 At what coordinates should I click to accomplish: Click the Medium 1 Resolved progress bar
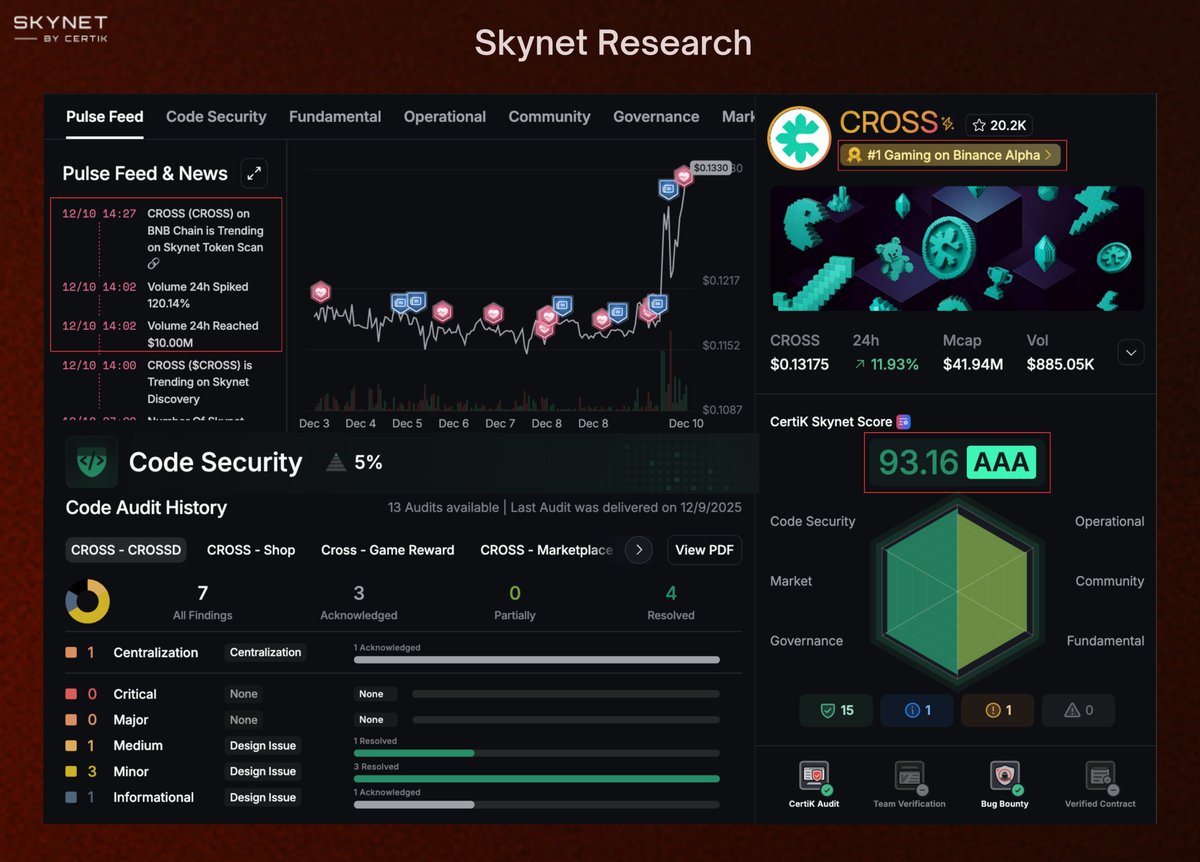click(536, 753)
